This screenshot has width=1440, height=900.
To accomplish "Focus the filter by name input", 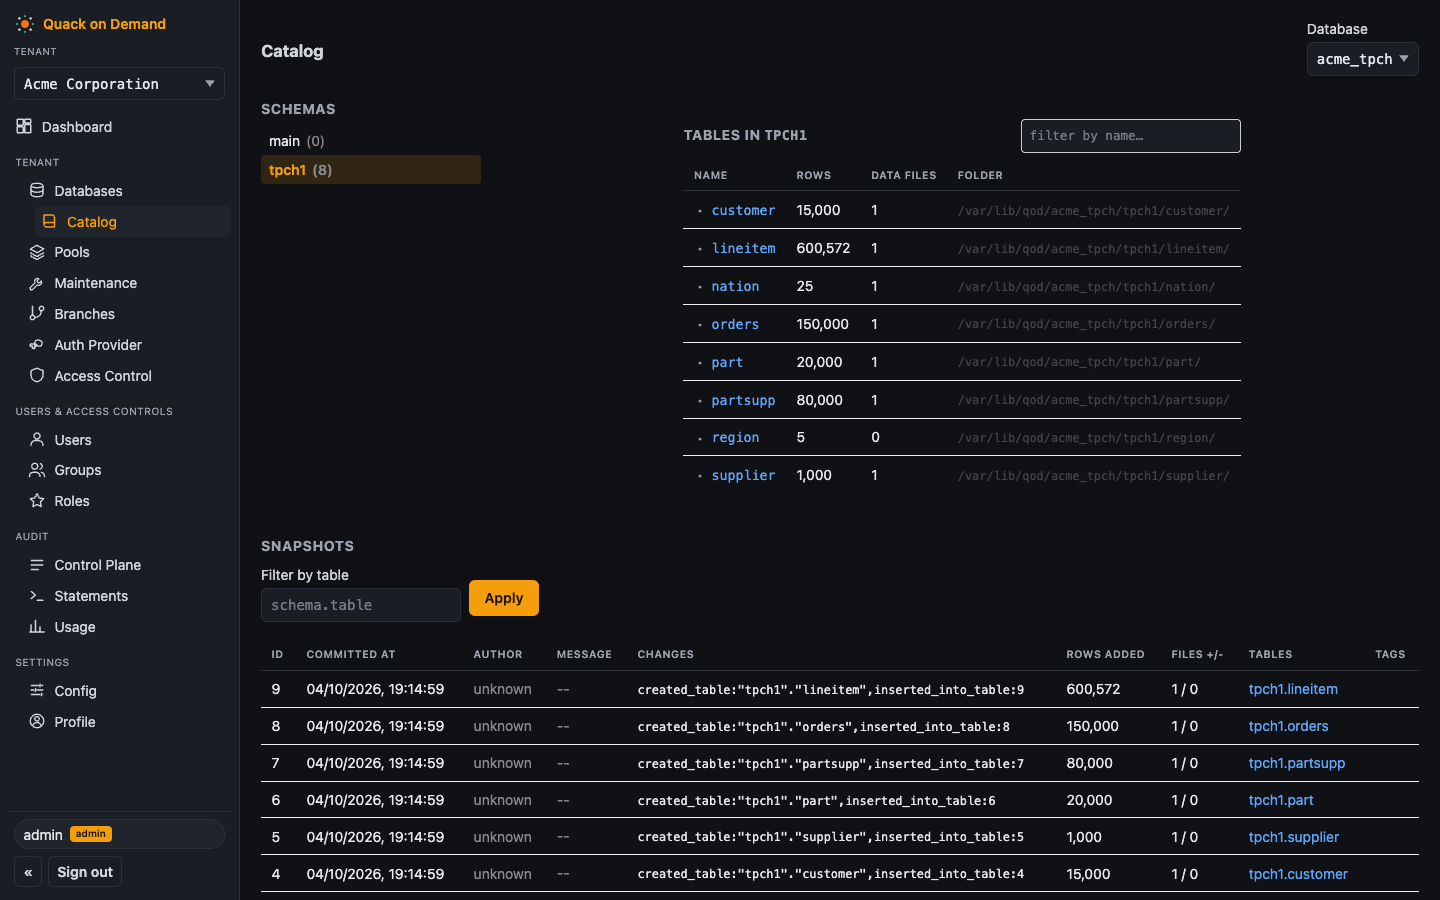I will (x=1131, y=136).
